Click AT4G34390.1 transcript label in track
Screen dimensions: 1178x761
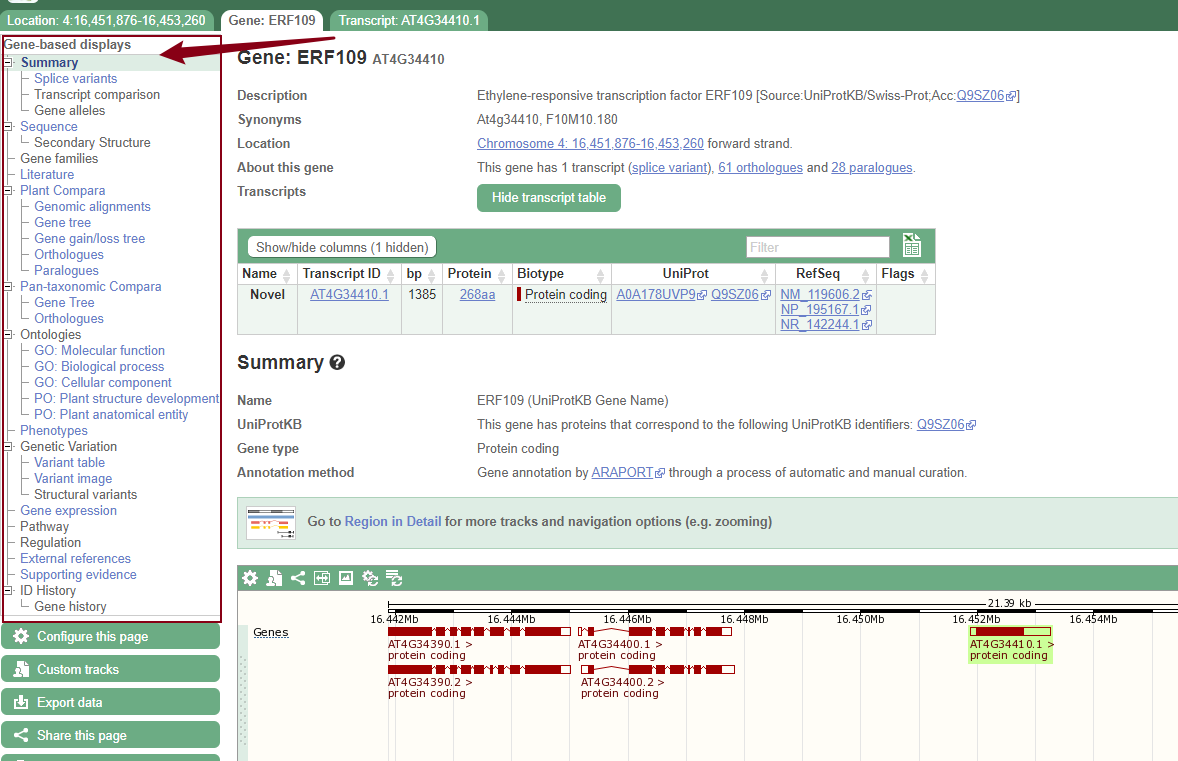pos(430,644)
